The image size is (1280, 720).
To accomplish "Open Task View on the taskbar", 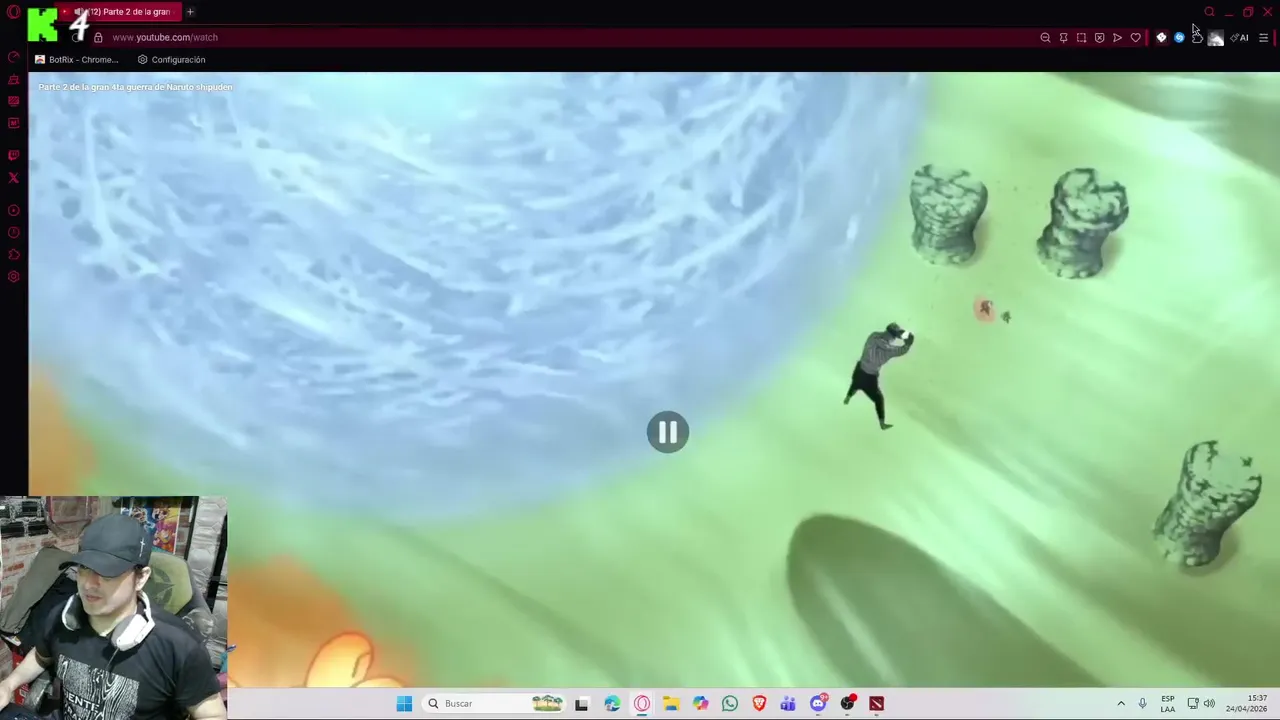I will (581, 704).
